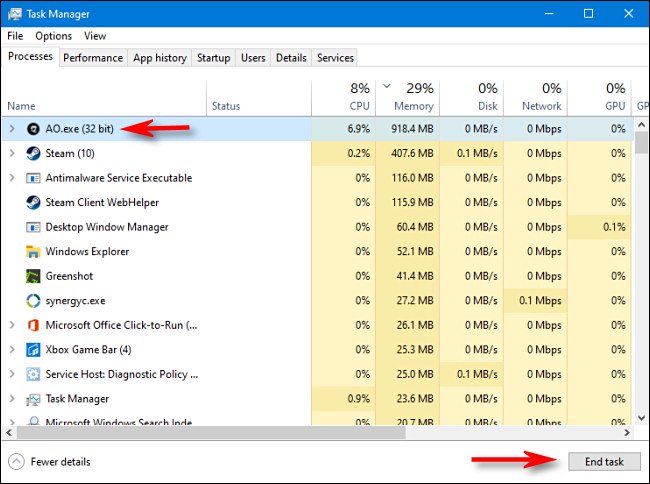Expand the Antimalware Service Executable entry
650x484 pixels.
pos(12,178)
